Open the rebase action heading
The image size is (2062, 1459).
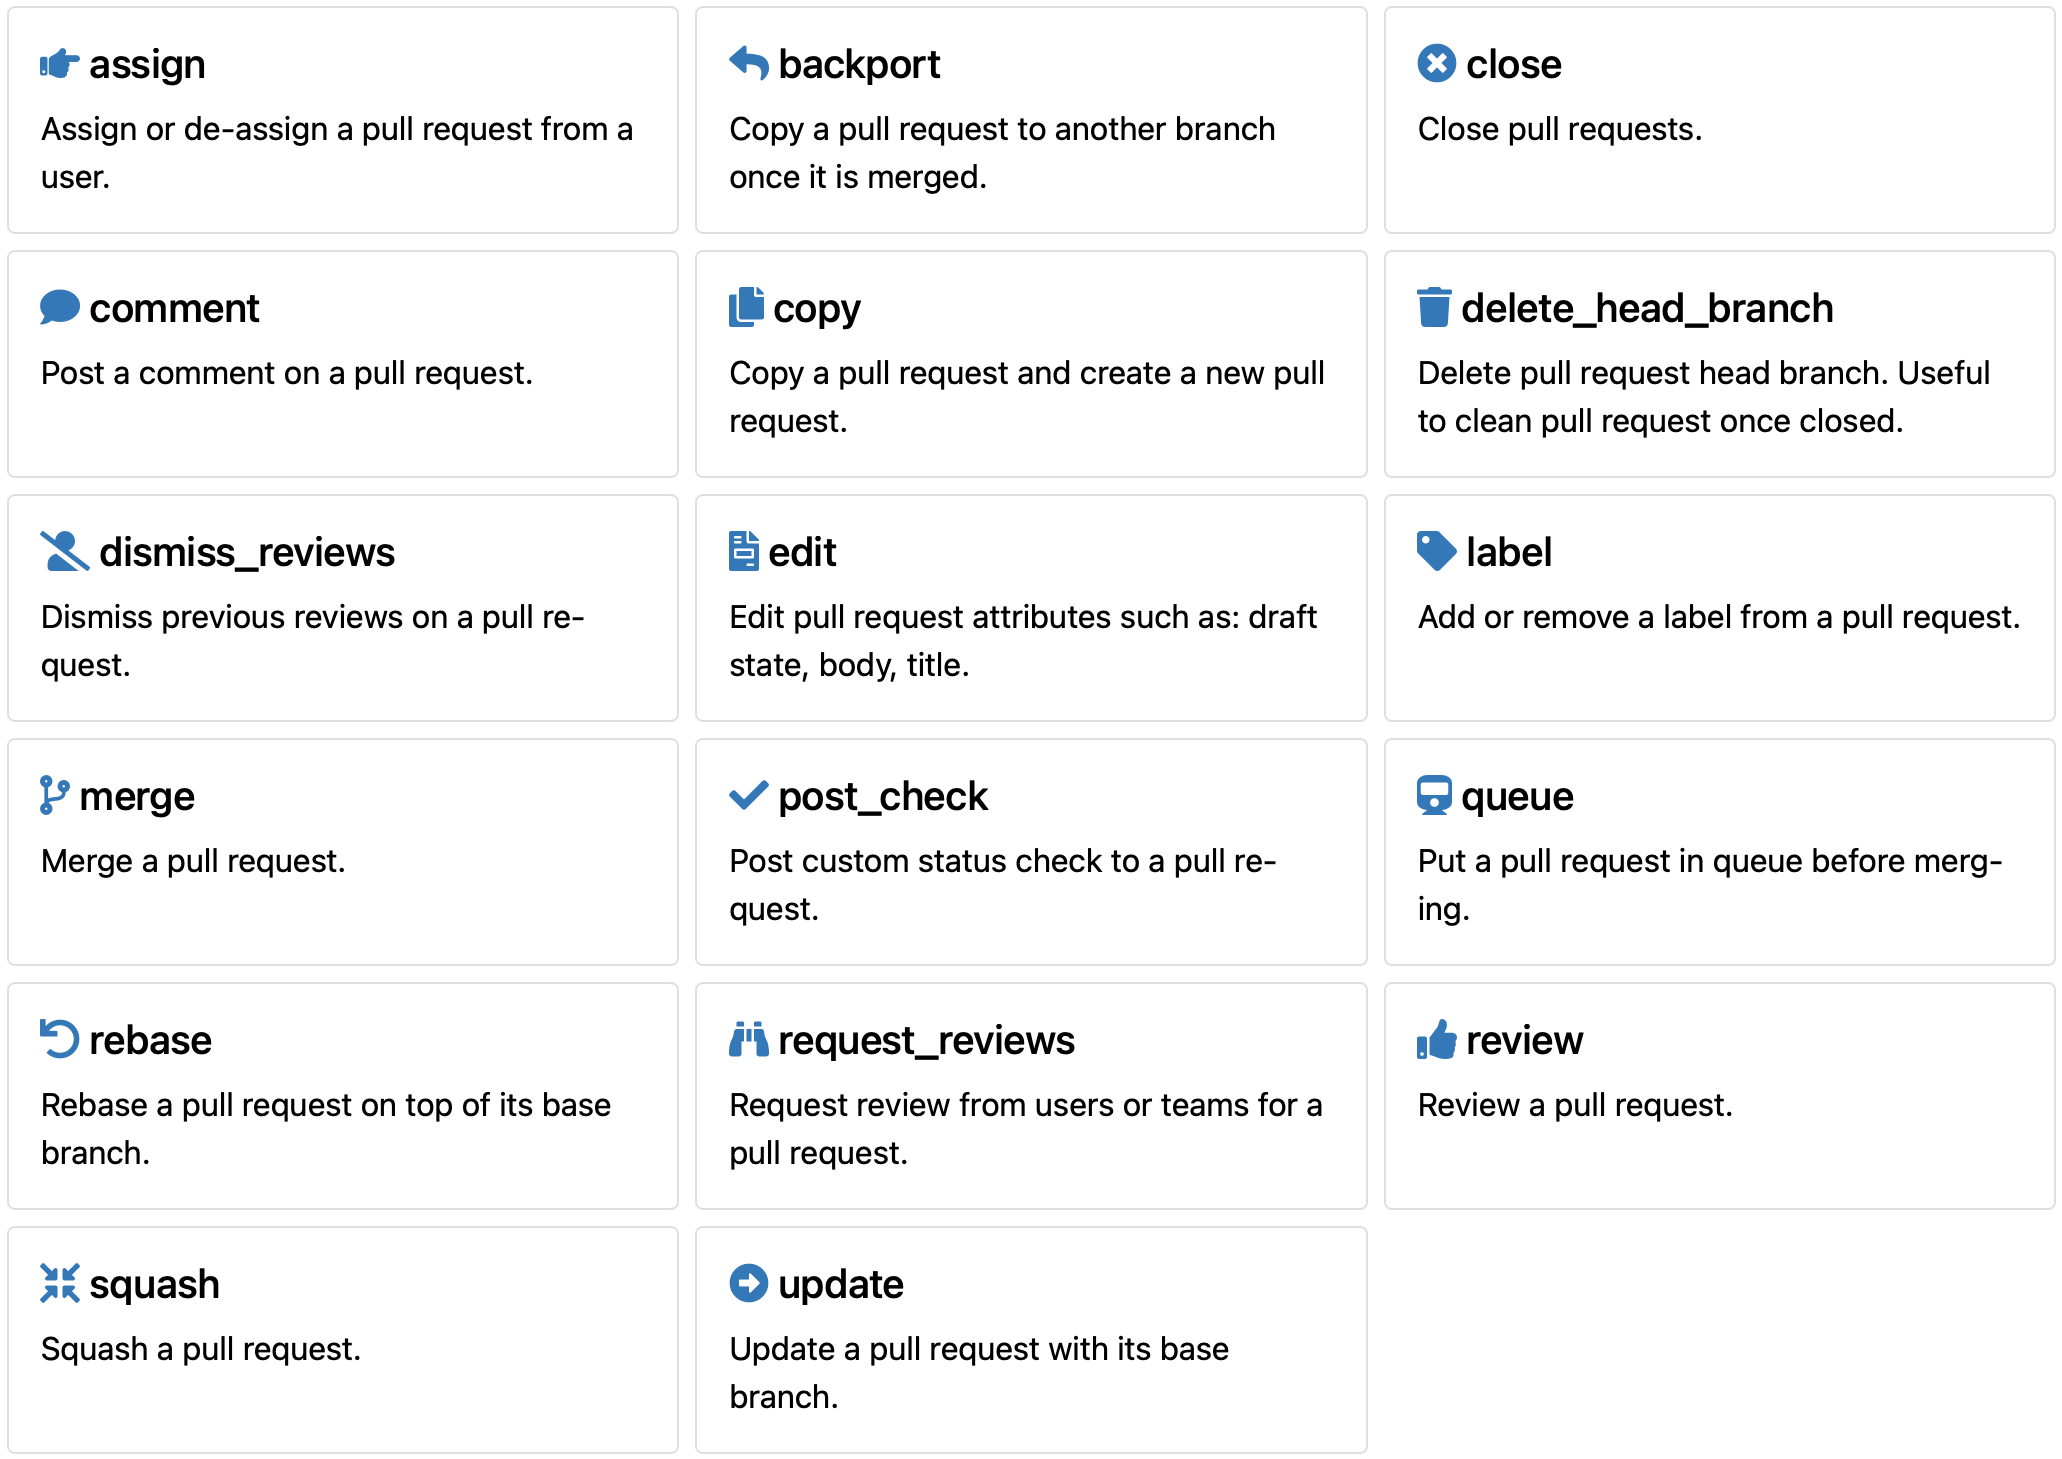(150, 1040)
